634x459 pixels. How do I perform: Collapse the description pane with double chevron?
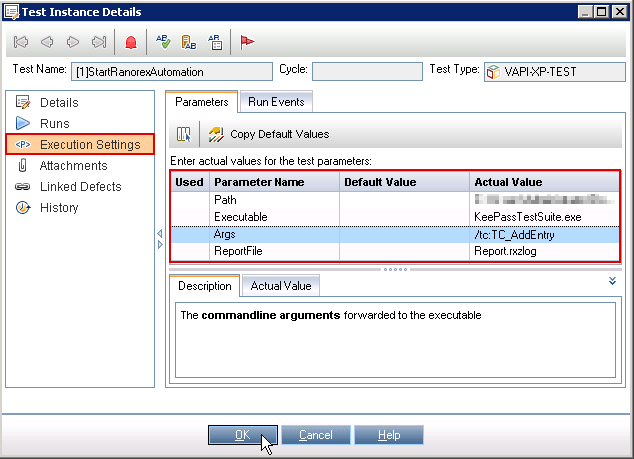pyautogui.click(x=612, y=281)
